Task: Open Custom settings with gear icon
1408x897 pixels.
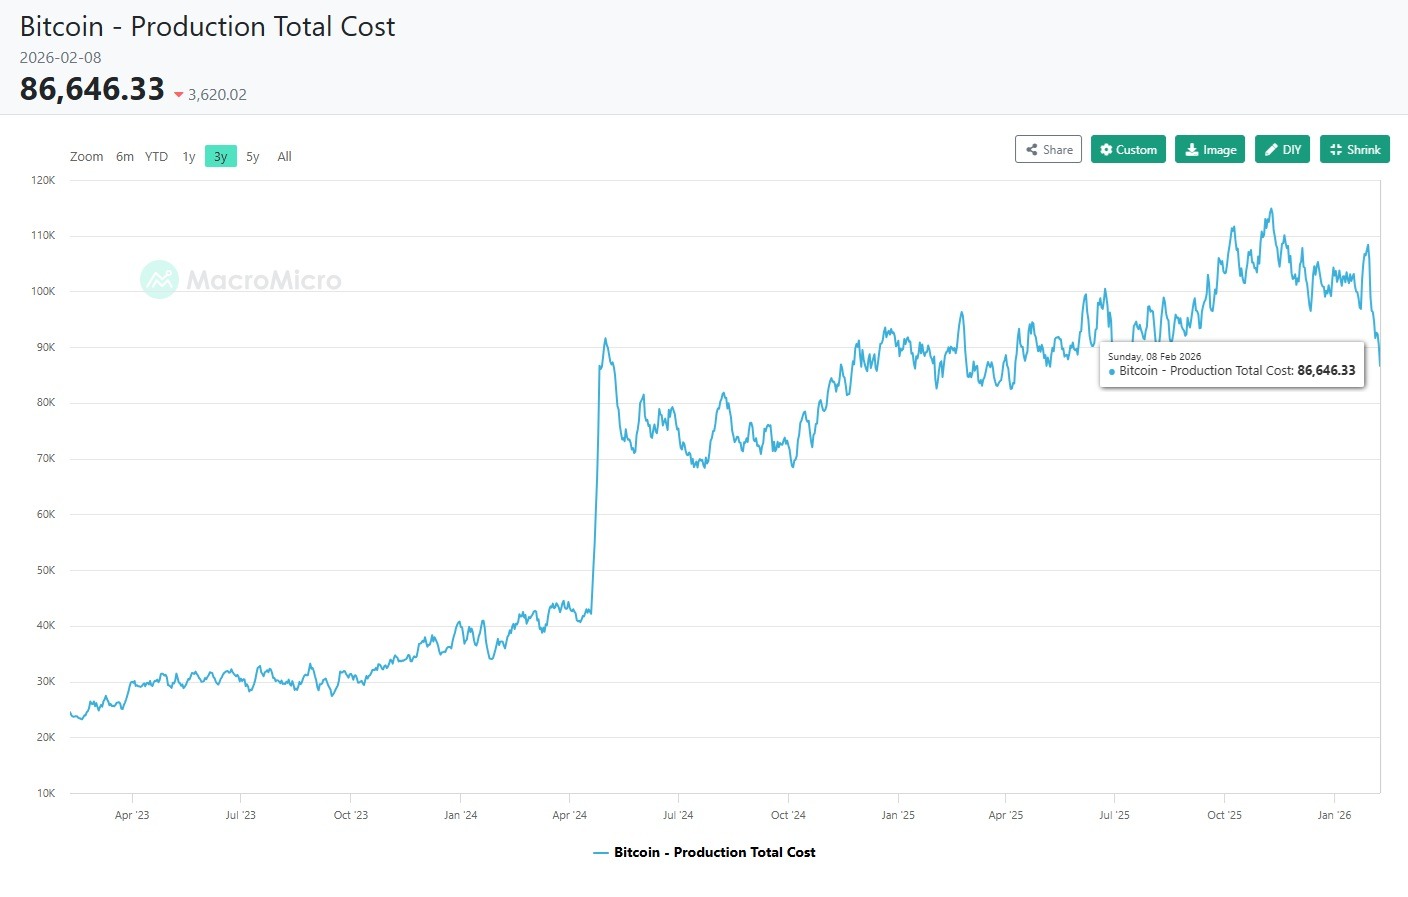Action: click(1106, 150)
